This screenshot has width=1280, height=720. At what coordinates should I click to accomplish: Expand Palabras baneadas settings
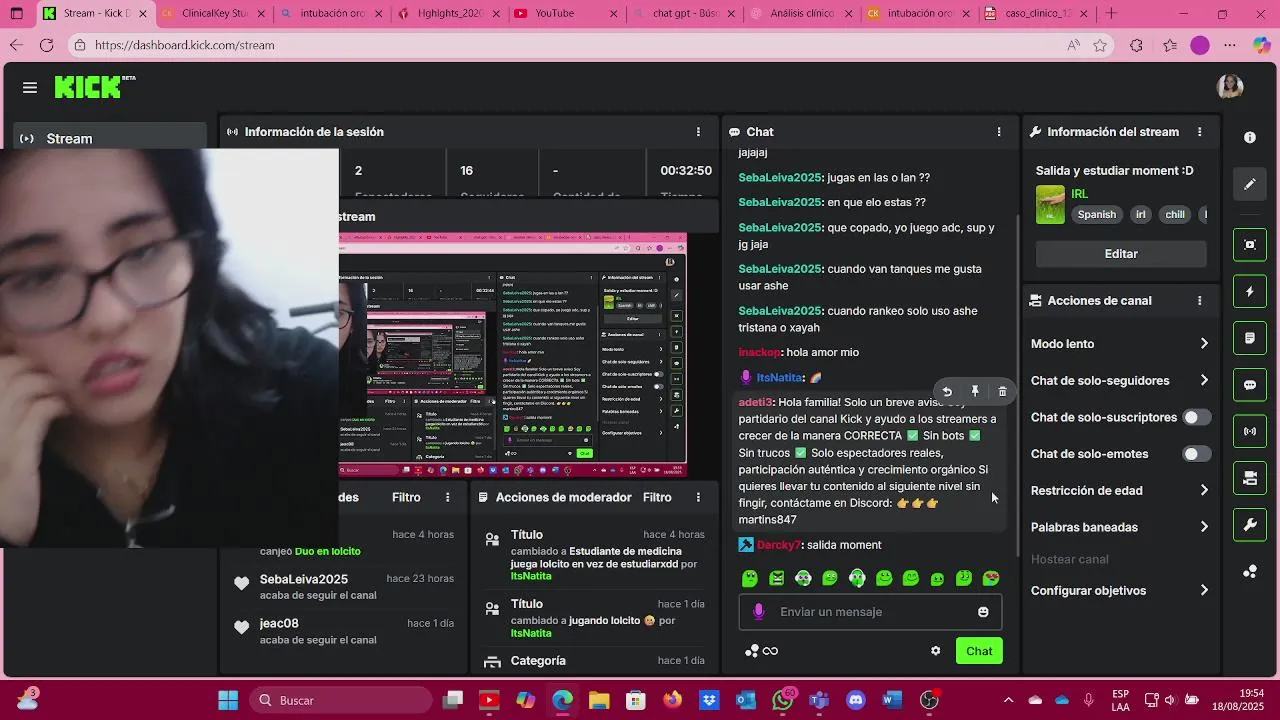[1120, 527]
